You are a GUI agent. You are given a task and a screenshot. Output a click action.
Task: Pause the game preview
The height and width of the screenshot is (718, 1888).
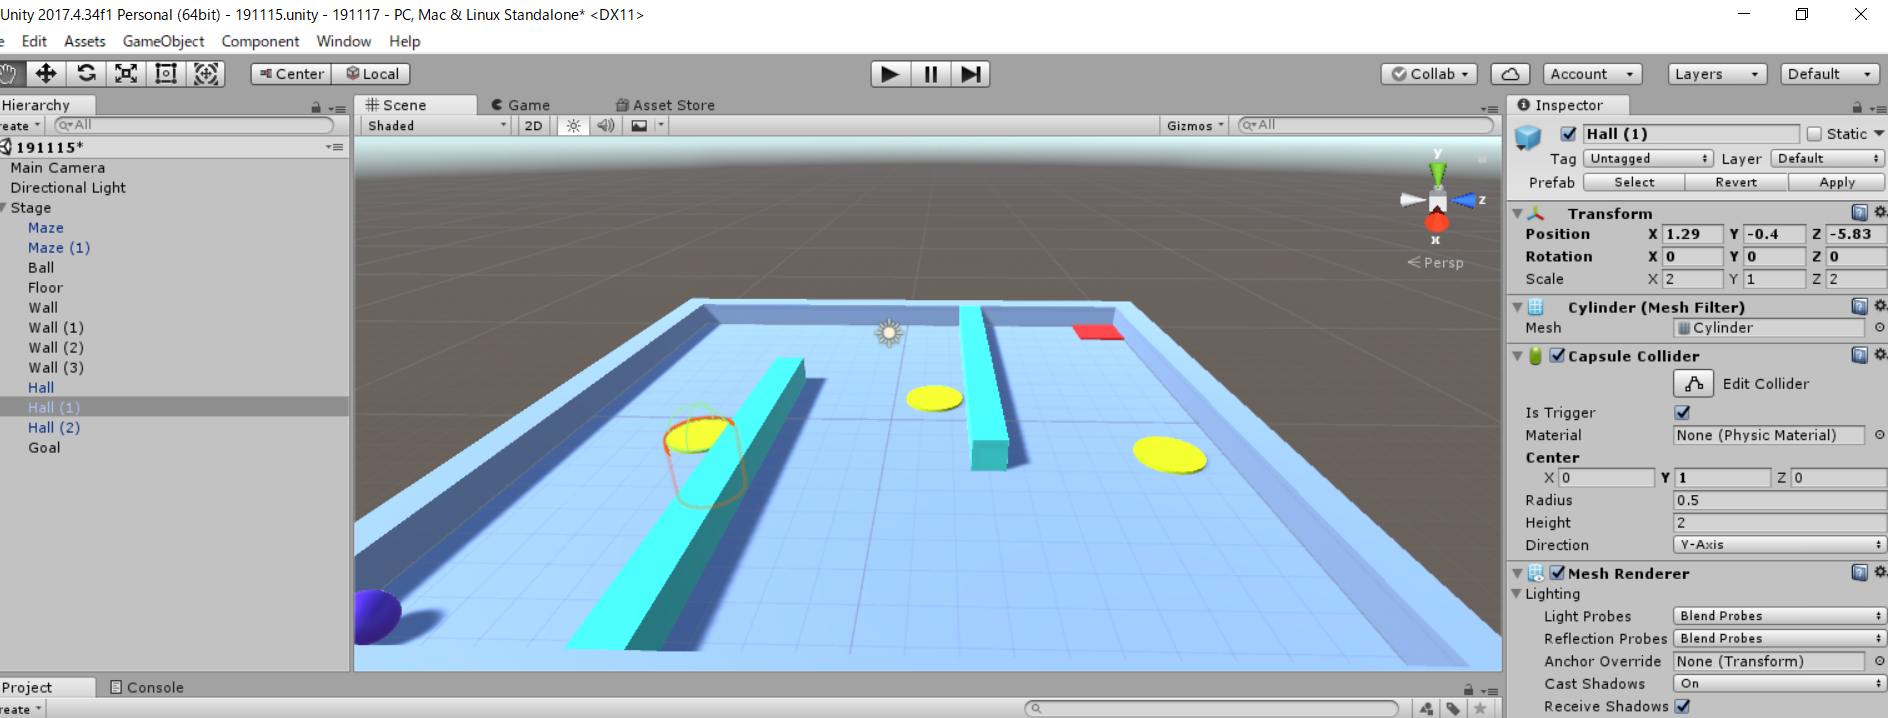click(x=930, y=74)
